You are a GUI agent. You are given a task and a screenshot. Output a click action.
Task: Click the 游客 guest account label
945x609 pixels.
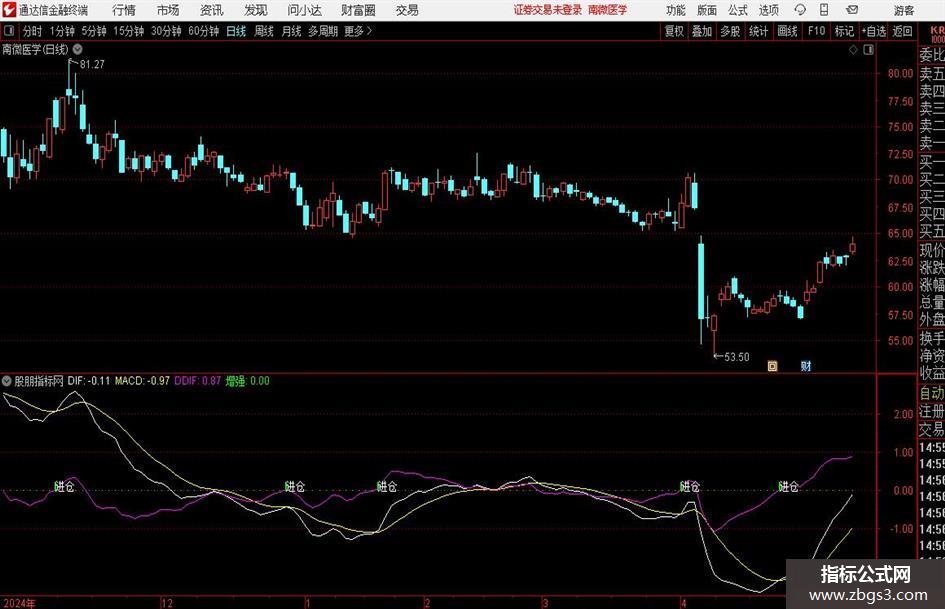903,10
